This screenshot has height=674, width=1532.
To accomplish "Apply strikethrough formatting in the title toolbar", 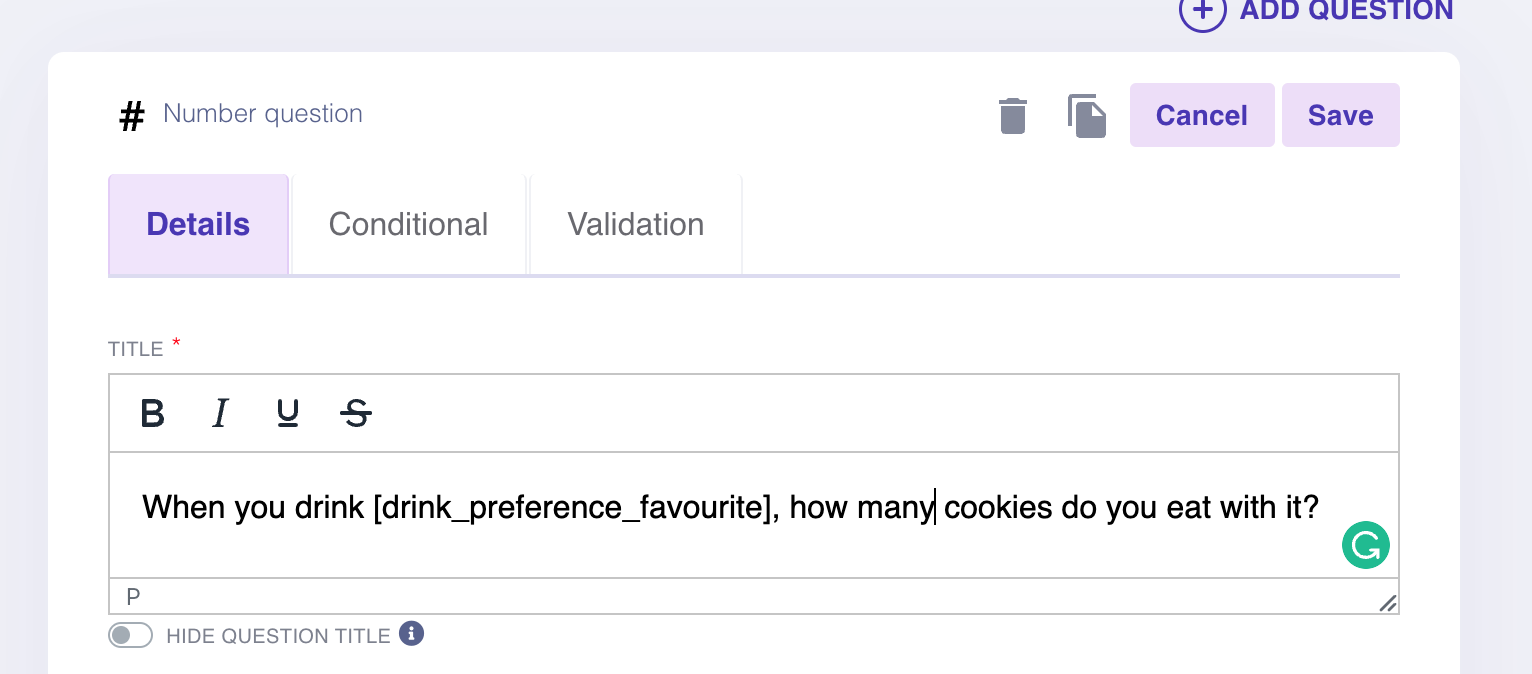I will (356, 413).
